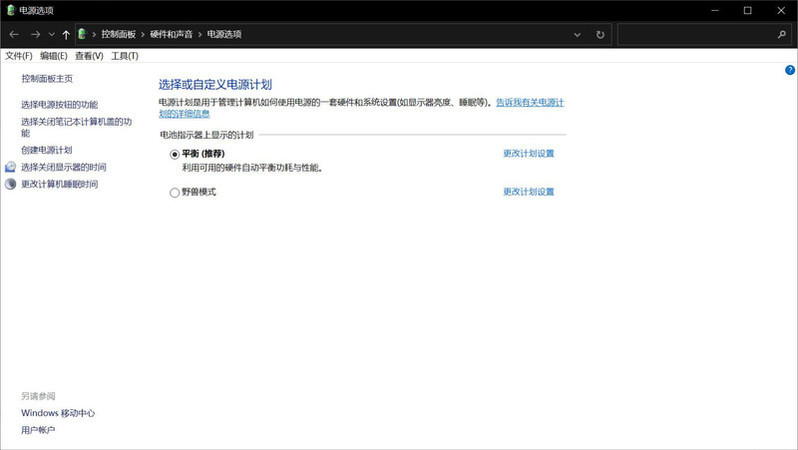The height and width of the screenshot is (450, 798).
Task: Open Windows 移动中心 link
Action: [x=58, y=413]
